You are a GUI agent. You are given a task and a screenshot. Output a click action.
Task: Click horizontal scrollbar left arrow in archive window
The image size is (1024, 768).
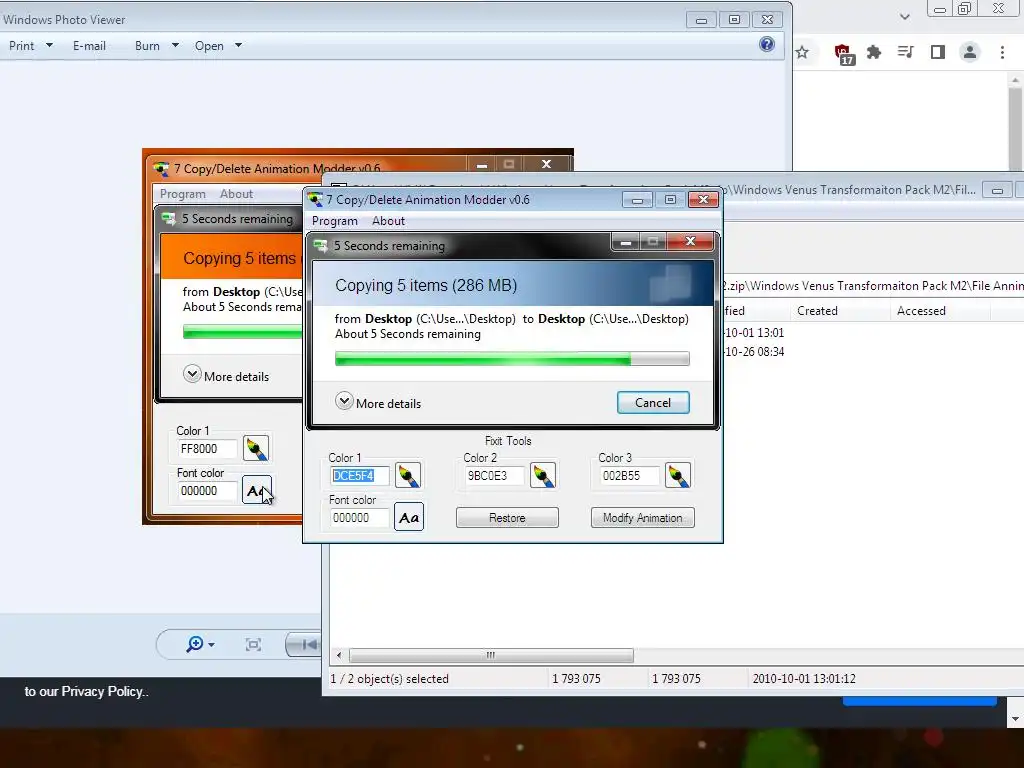[x=339, y=655]
